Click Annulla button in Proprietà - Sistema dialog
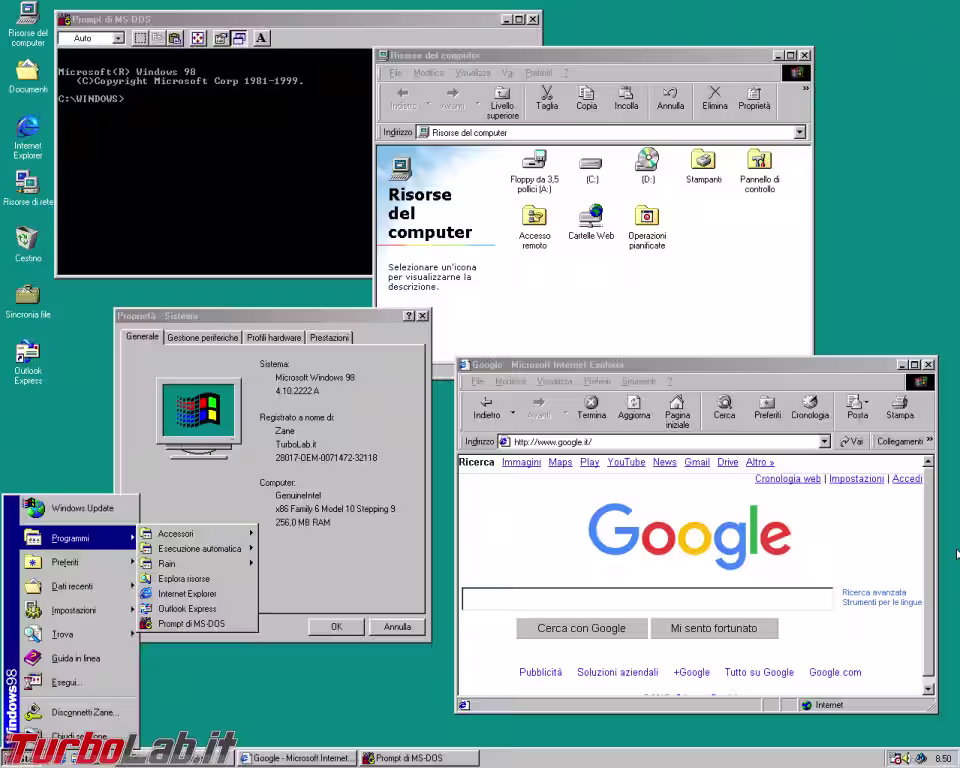 click(397, 627)
